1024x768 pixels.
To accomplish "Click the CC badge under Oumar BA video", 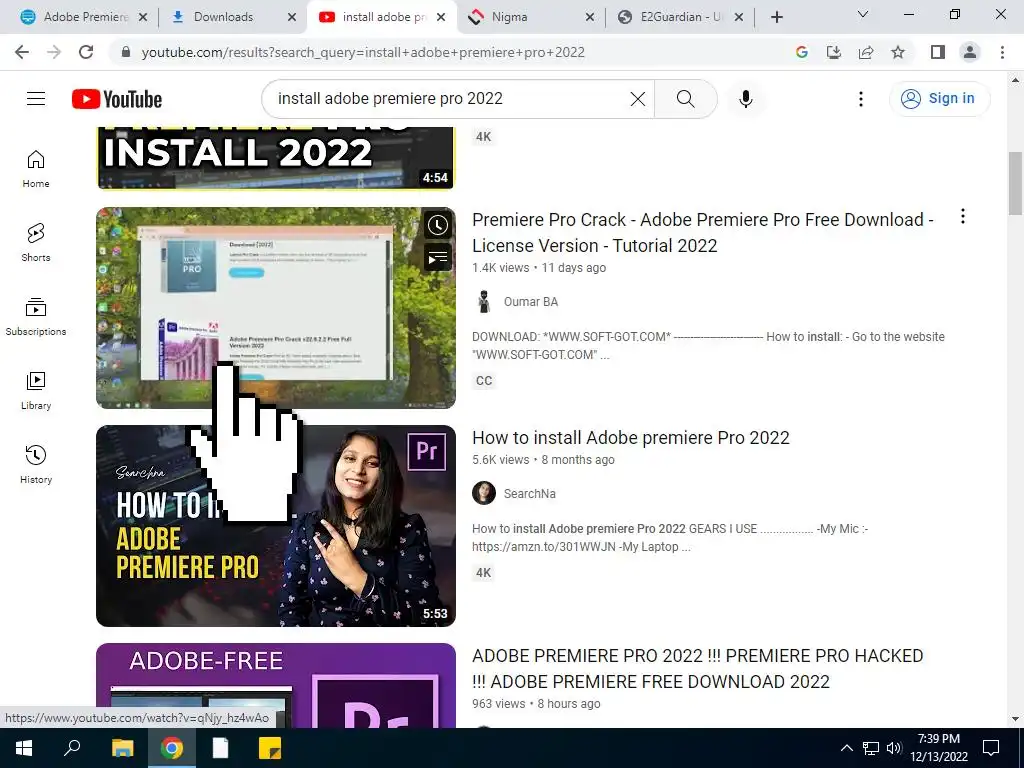I will click(484, 381).
